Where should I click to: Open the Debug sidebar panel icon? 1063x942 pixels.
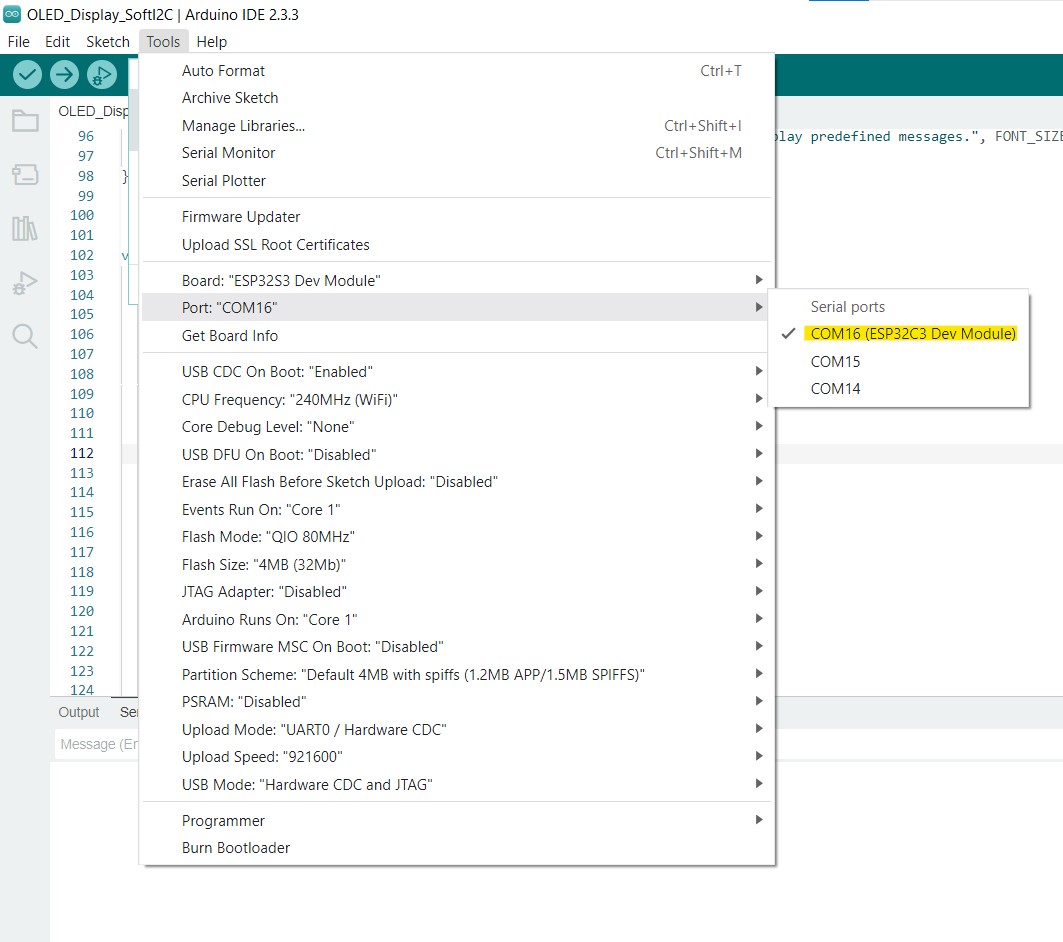click(x=25, y=283)
